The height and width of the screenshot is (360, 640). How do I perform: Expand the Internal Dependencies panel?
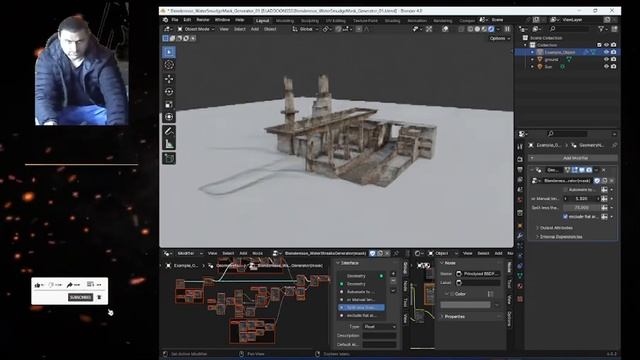point(561,237)
